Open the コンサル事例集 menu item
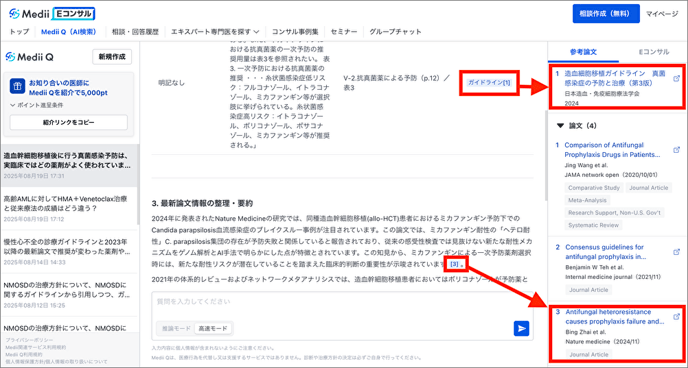 [x=295, y=32]
